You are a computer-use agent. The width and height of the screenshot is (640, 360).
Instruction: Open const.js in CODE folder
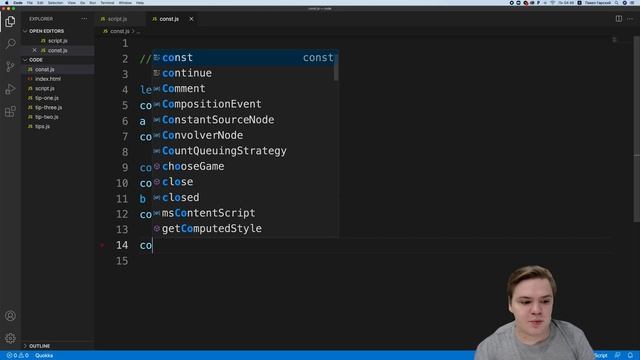44,69
